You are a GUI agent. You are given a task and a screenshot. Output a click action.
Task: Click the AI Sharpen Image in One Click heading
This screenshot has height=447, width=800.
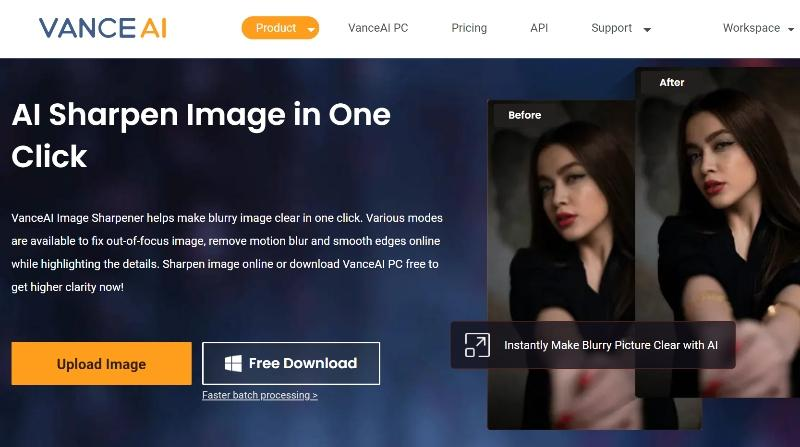point(200,135)
